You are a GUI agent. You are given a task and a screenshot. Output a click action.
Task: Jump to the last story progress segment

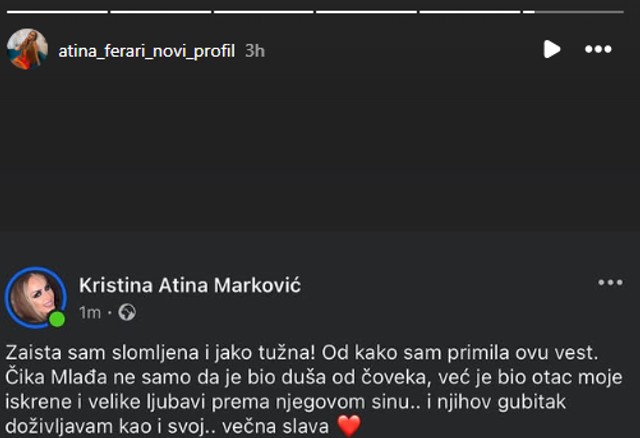pos(577,11)
